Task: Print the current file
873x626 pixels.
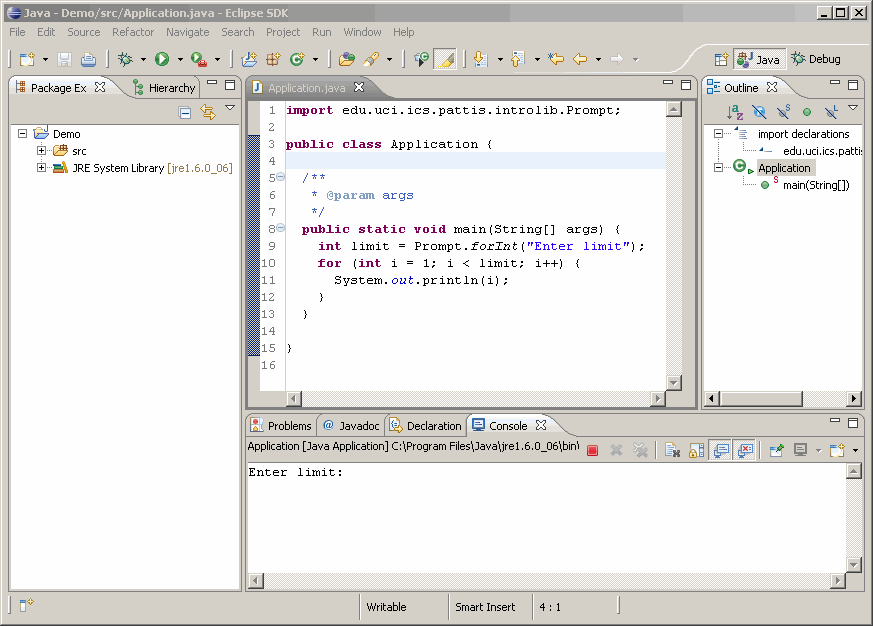Action: (x=88, y=59)
